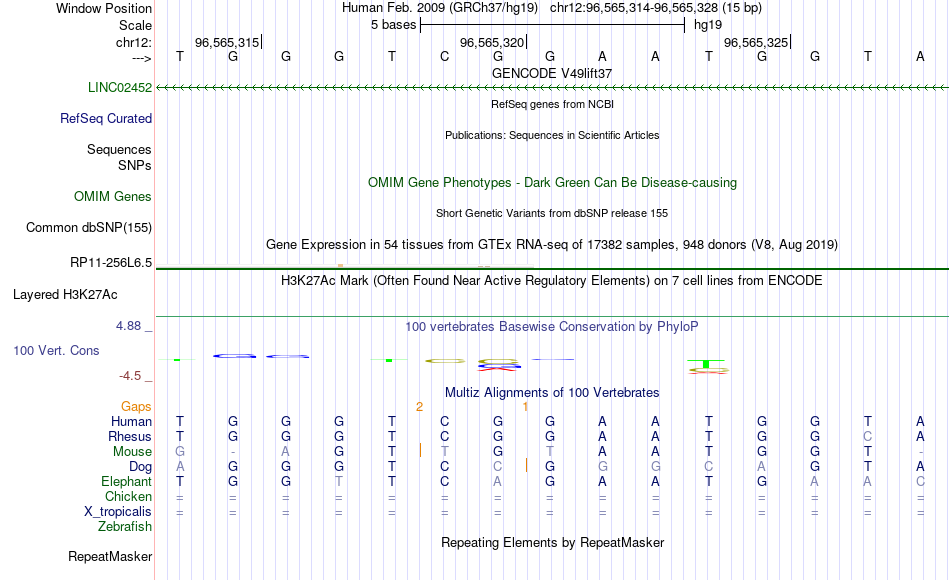Select the Chicken species label

click(128, 496)
